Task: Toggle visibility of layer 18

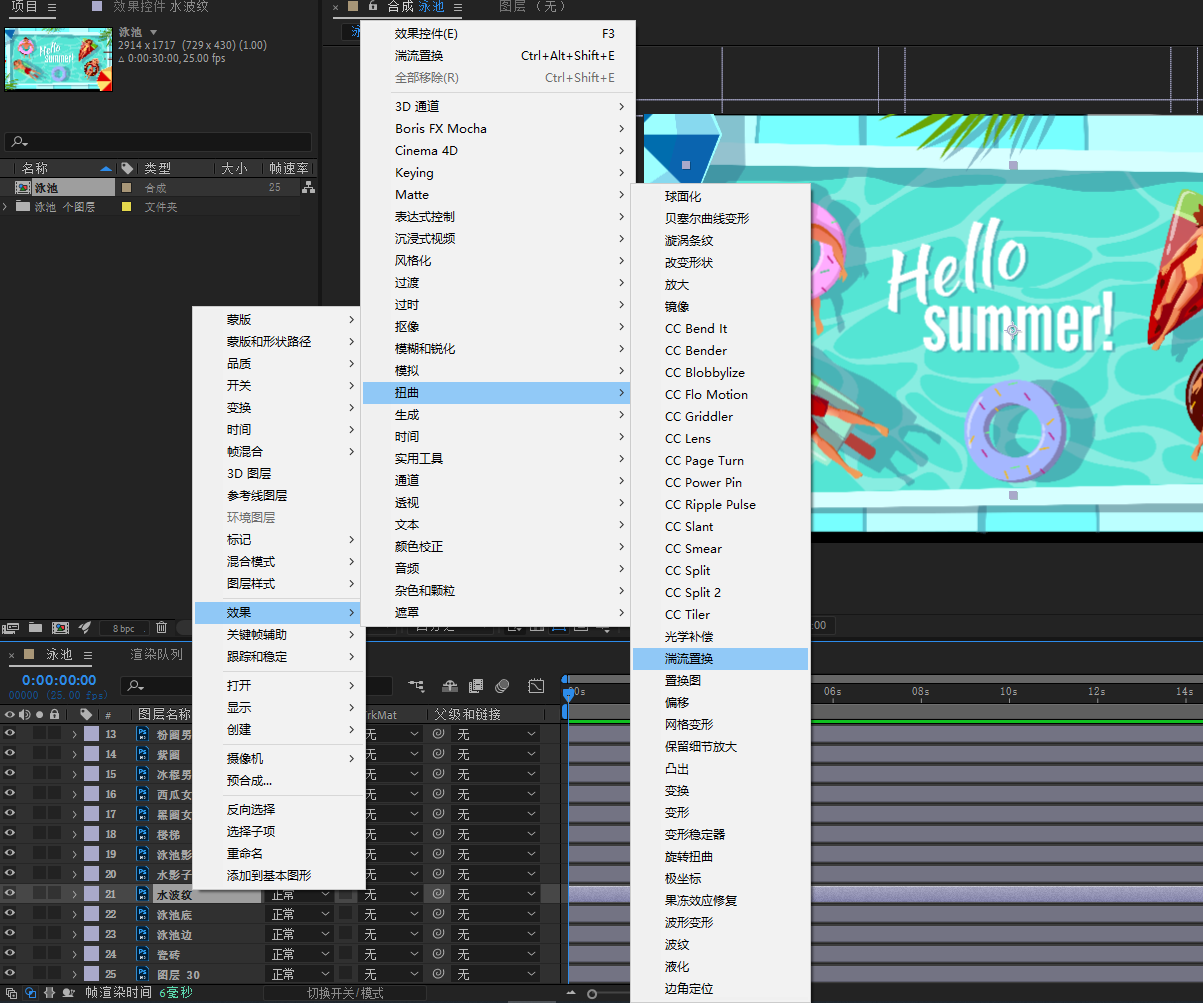Action: [x=10, y=834]
